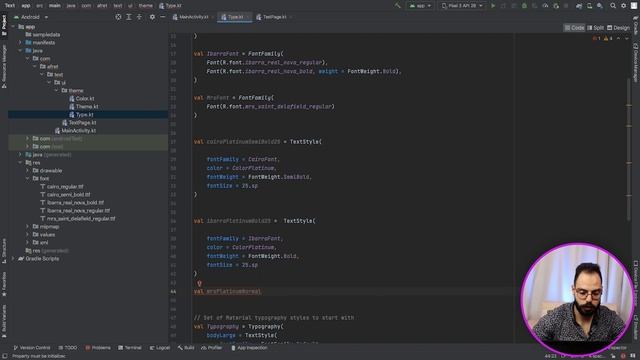Switch the editor to Code view

pos(574,28)
